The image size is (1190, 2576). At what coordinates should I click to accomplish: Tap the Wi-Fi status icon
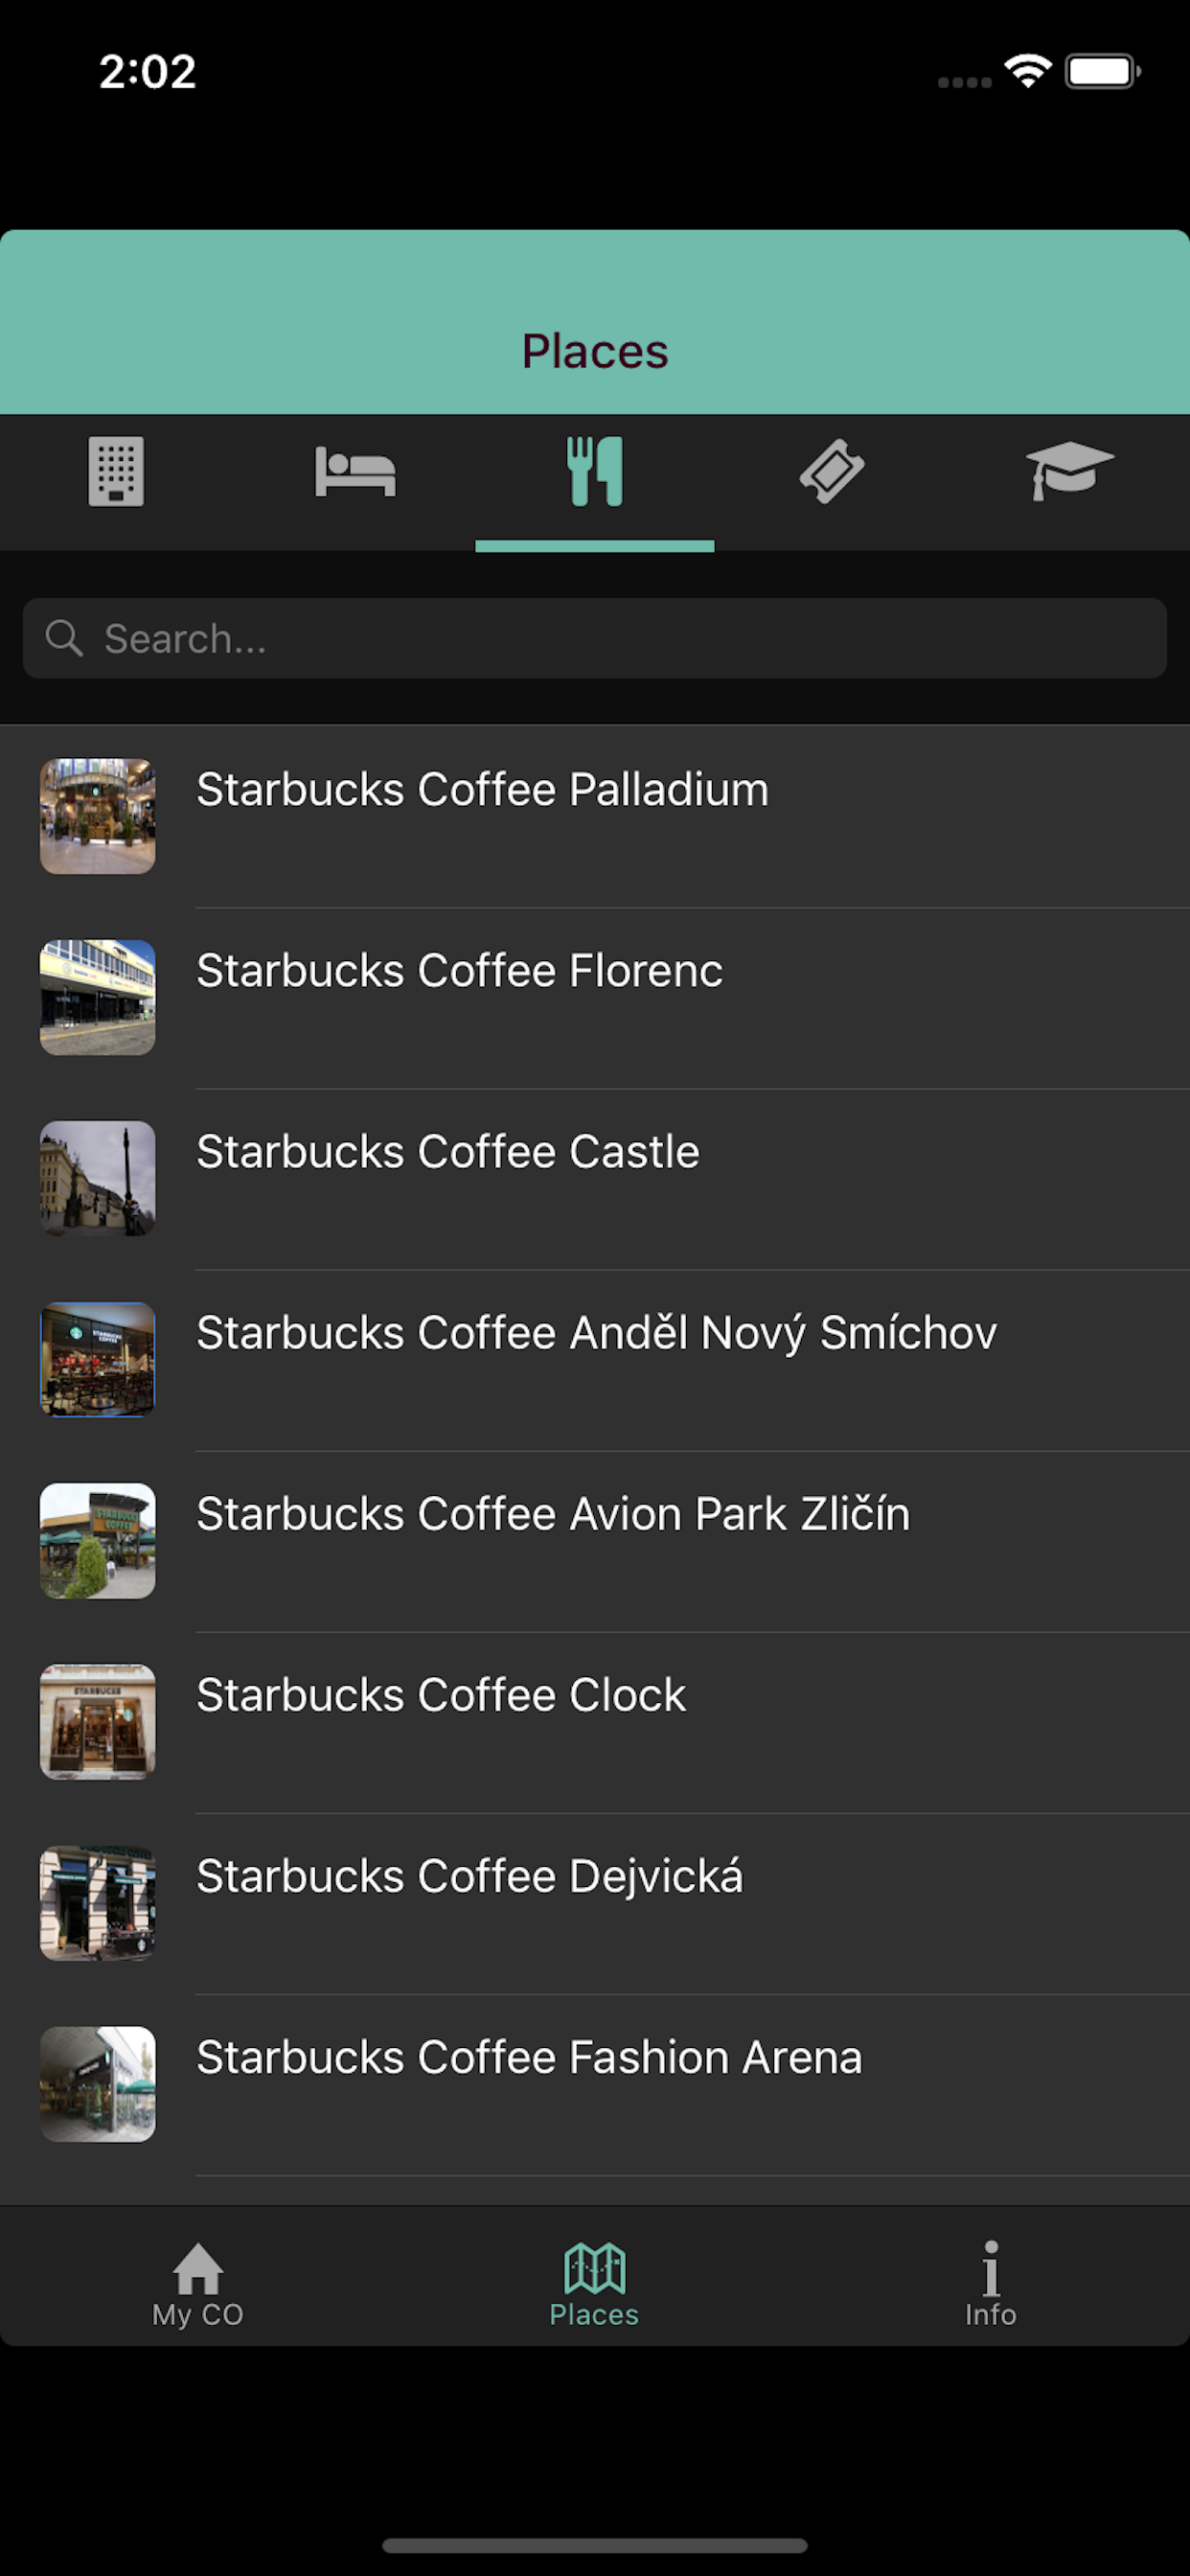pos(1028,71)
